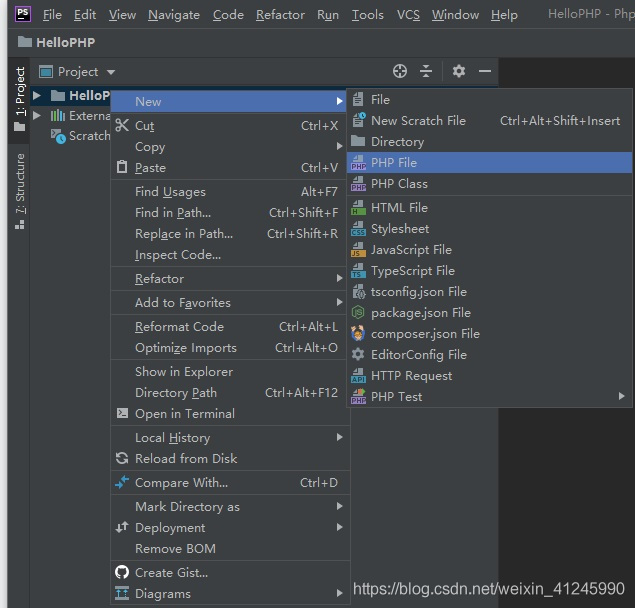
Task: Switch to the 1: Project side tab
Action: (x=20, y=93)
